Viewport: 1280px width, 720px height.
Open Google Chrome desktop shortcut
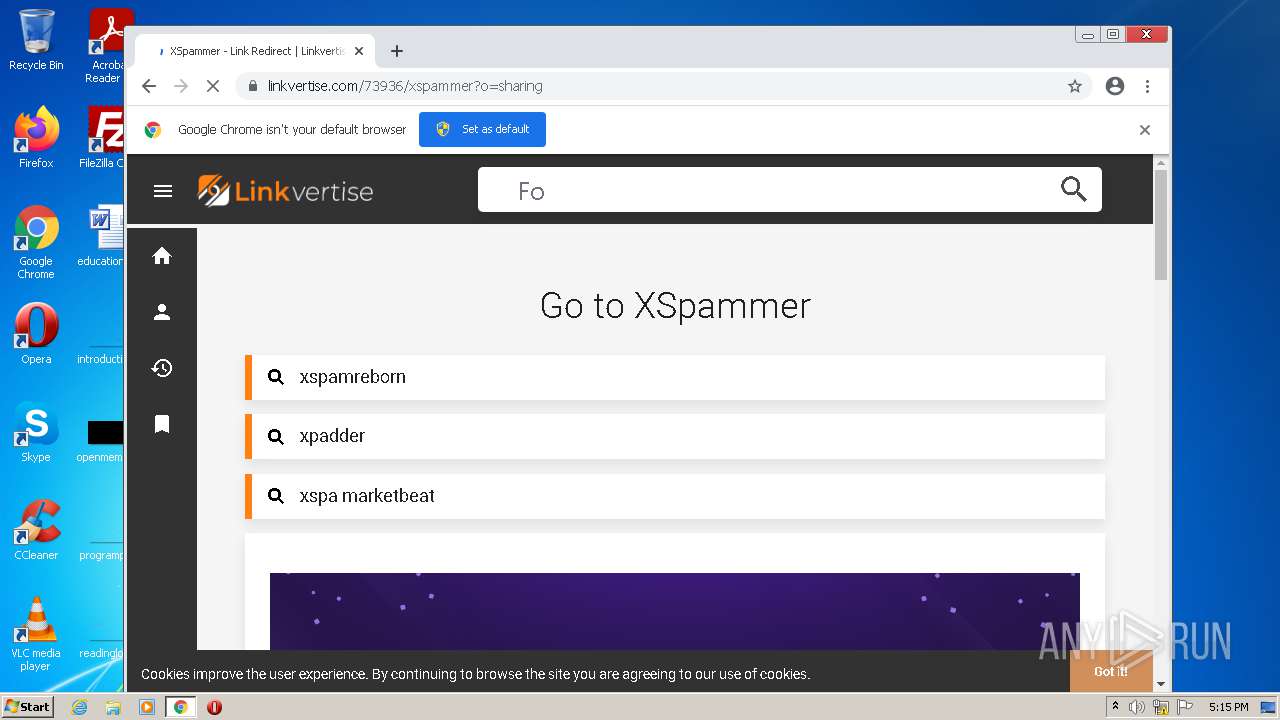tap(36, 243)
